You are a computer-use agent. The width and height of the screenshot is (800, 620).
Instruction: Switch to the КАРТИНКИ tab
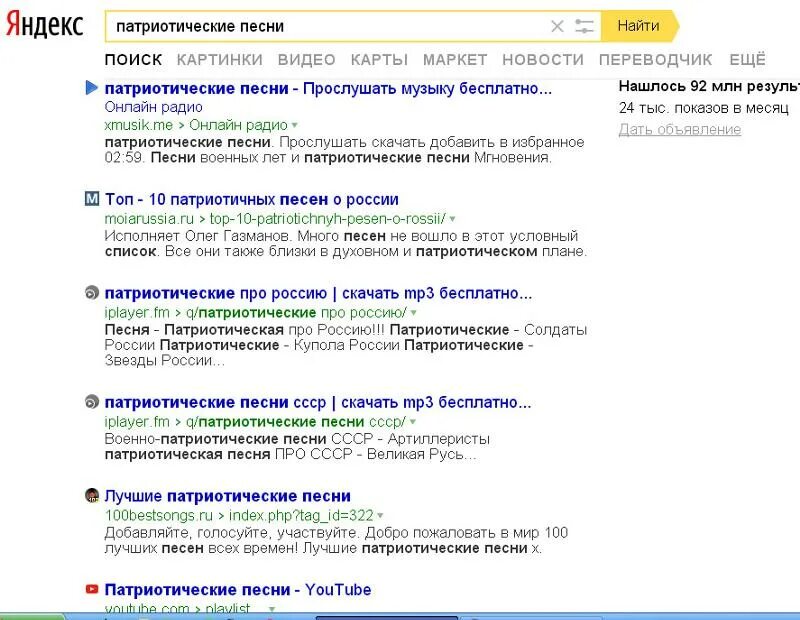[x=219, y=60]
